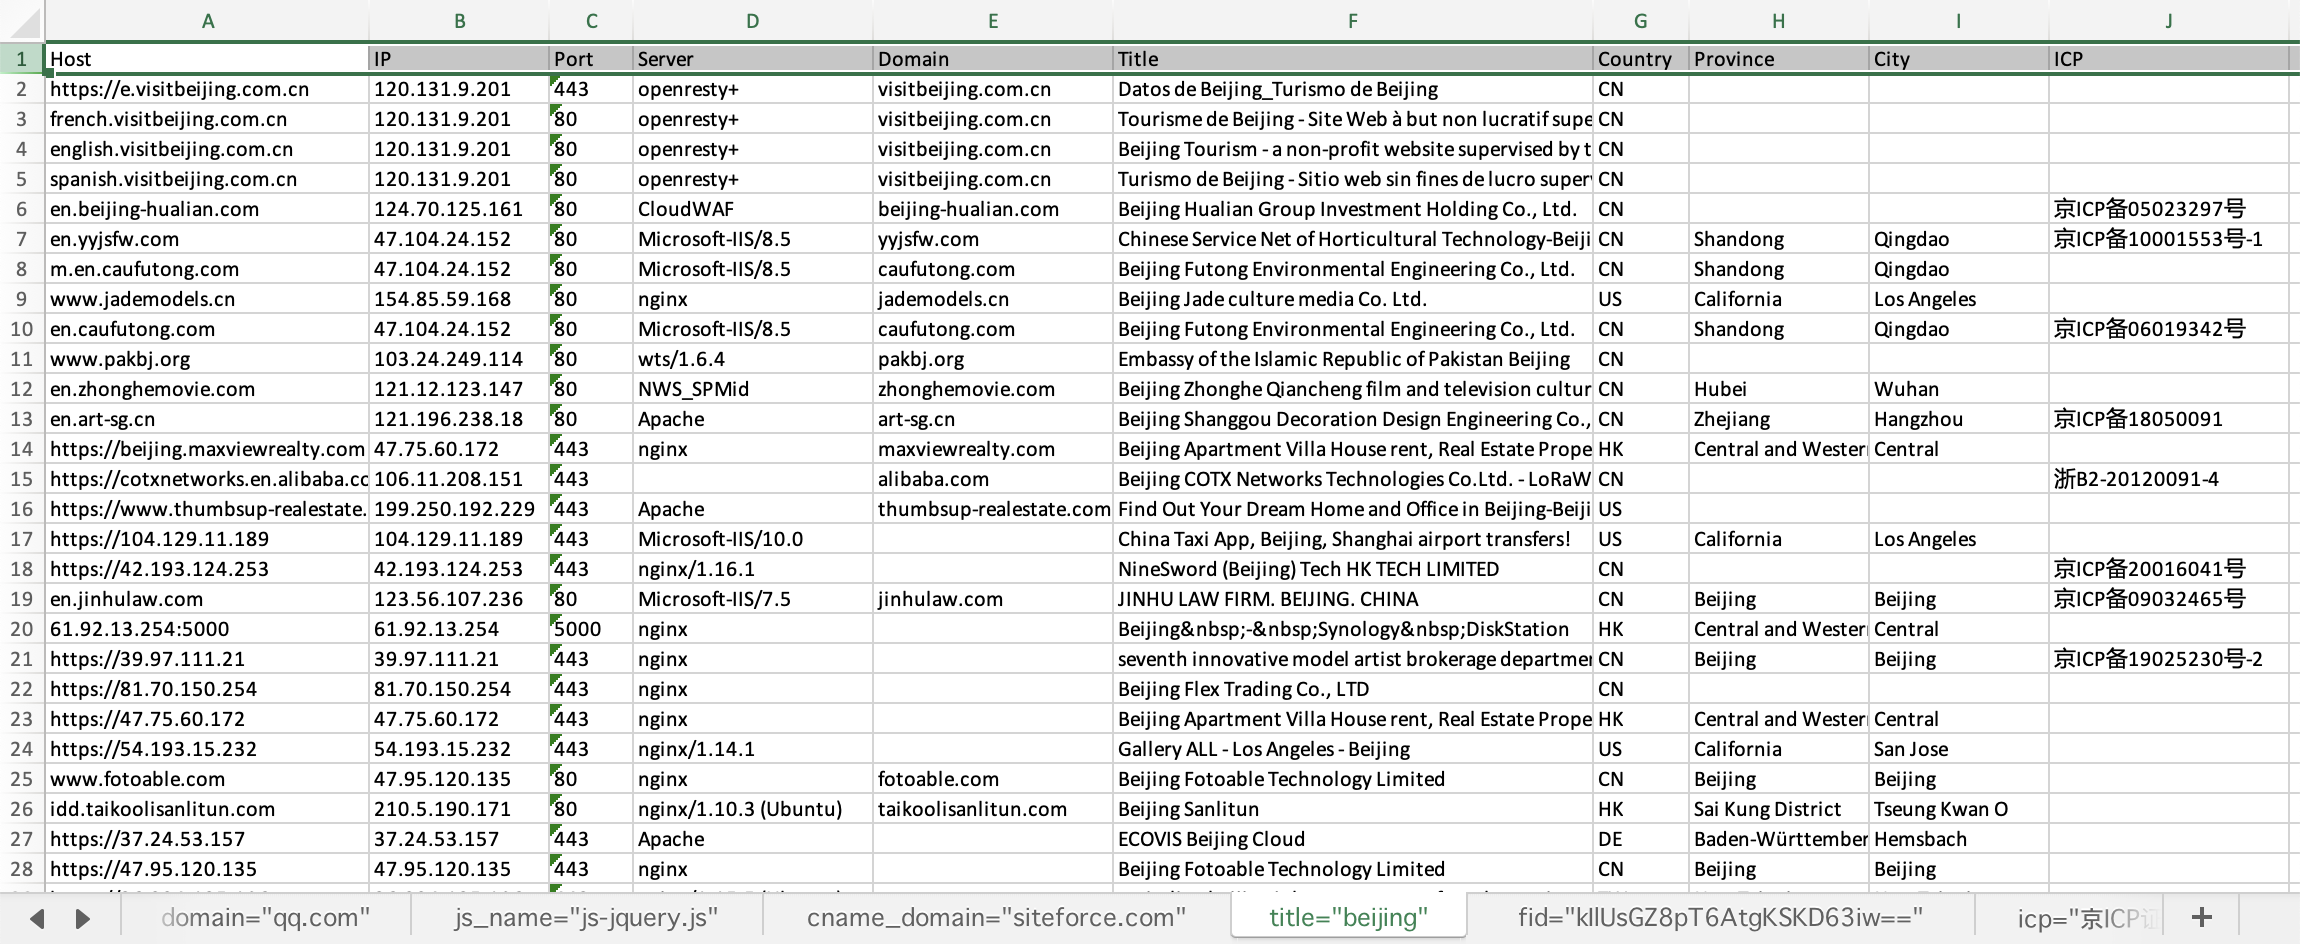Screen dimensions: 2300x944
Task: Select row 1 header
Action: click(22, 59)
